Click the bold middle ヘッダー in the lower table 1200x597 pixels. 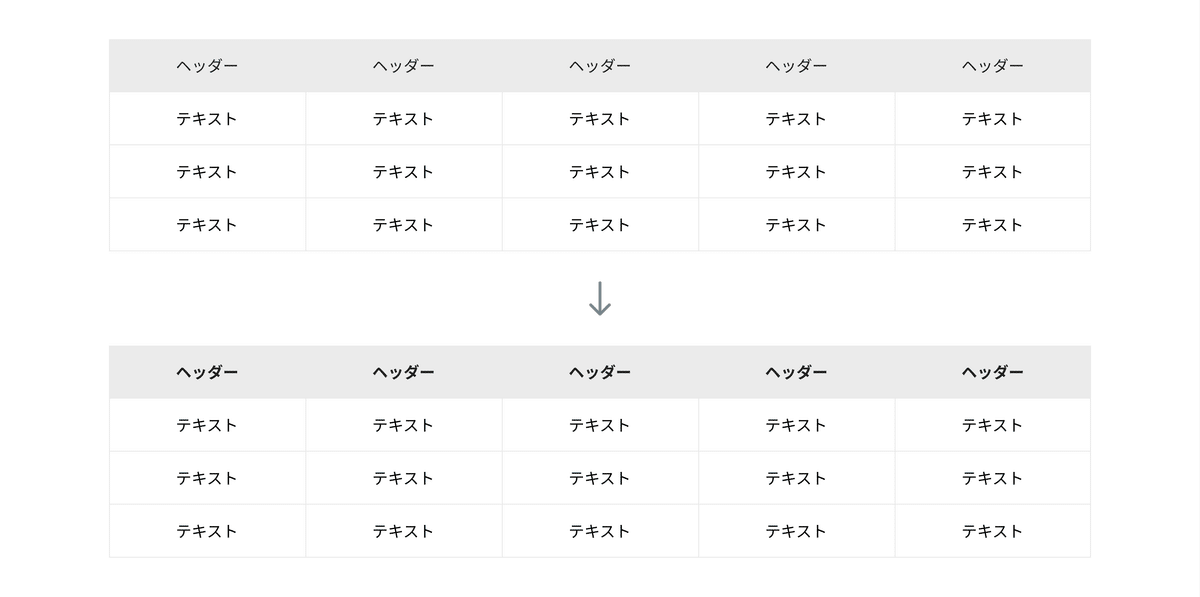[600, 372]
